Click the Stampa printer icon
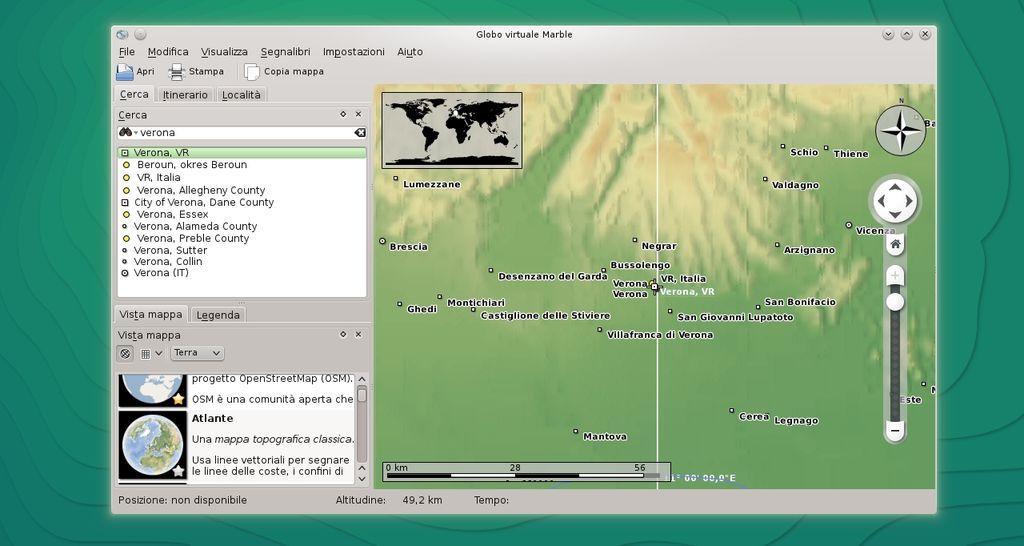Image resolution: width=1024 pixels, height=546 pixels. pyautogui.click(x=177, y=72)
